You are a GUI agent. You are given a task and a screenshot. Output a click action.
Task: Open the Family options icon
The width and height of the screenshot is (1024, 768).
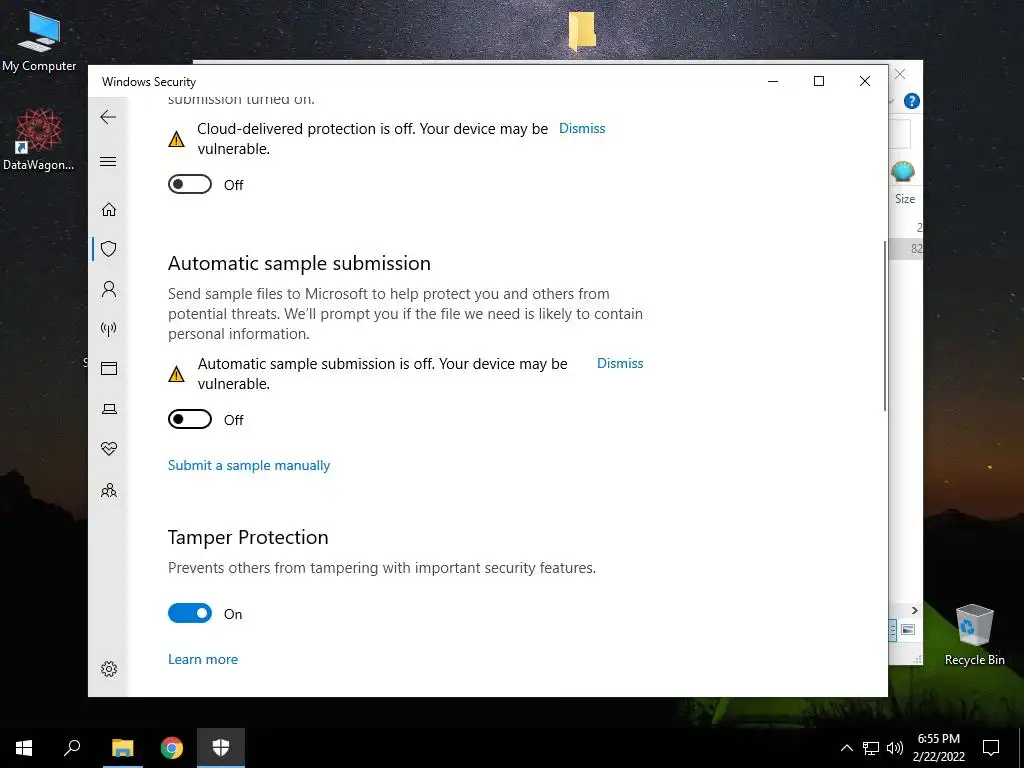109,490
